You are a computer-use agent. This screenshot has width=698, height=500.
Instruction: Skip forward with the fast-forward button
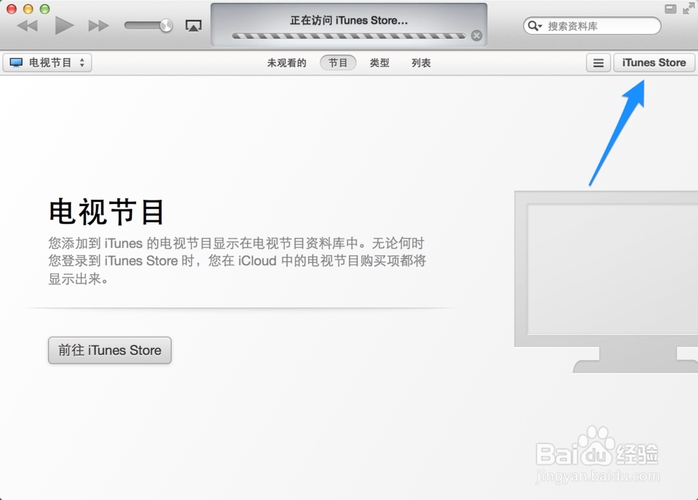pos(98,26)
